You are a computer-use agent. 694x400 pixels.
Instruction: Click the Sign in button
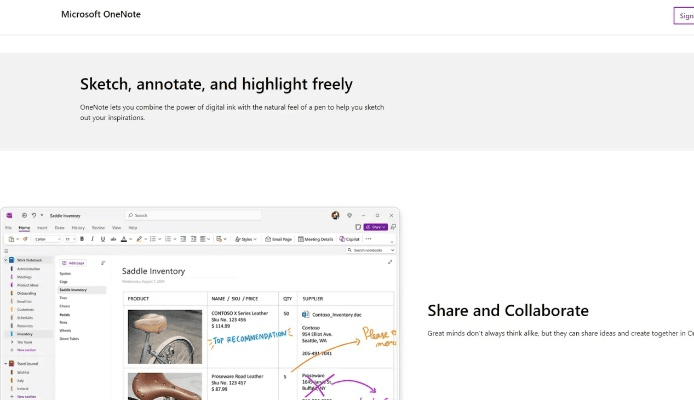[684, 15]
